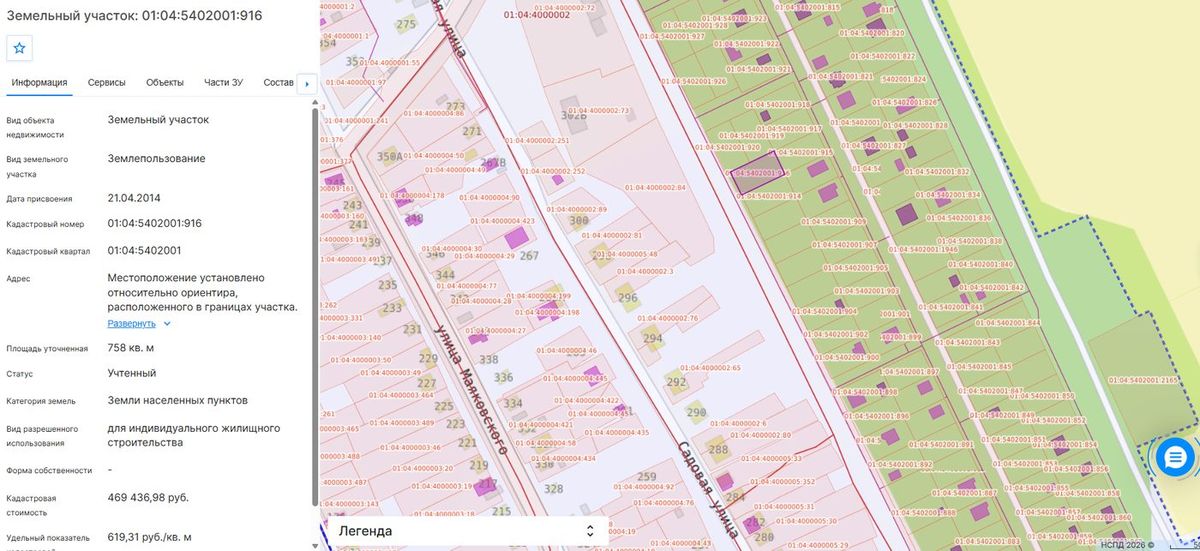
Task: Click the info panel vertical scrollbar
Action: click(x=316, y=306)
